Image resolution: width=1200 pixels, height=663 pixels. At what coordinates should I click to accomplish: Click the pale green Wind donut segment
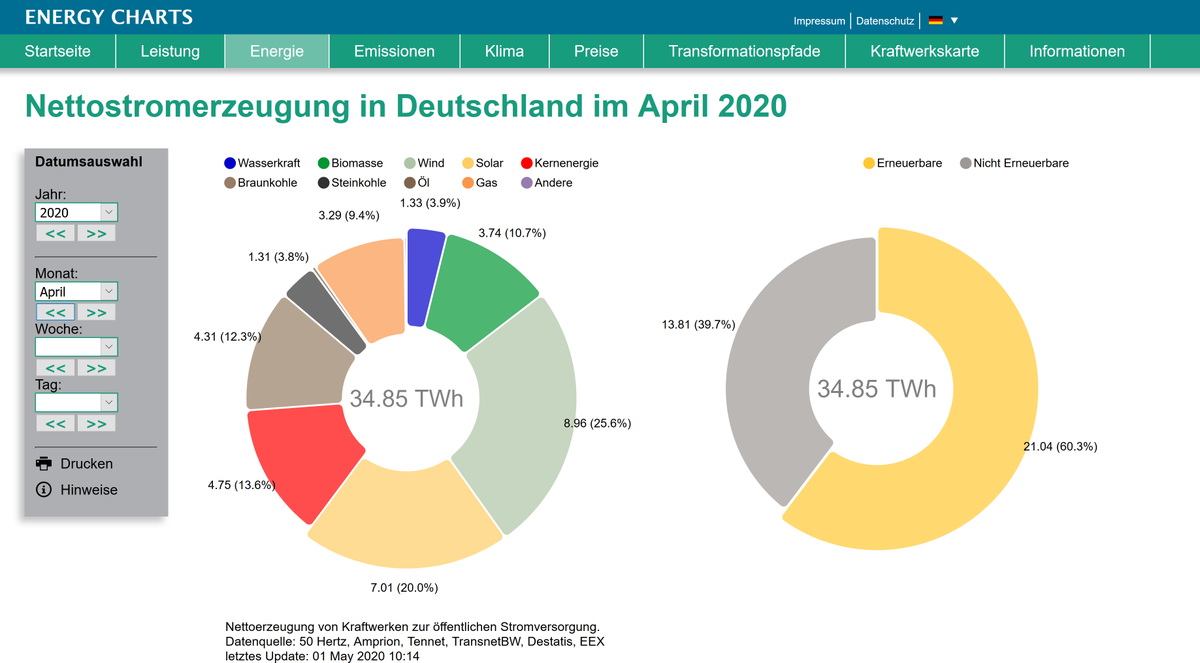click(520, 415)
